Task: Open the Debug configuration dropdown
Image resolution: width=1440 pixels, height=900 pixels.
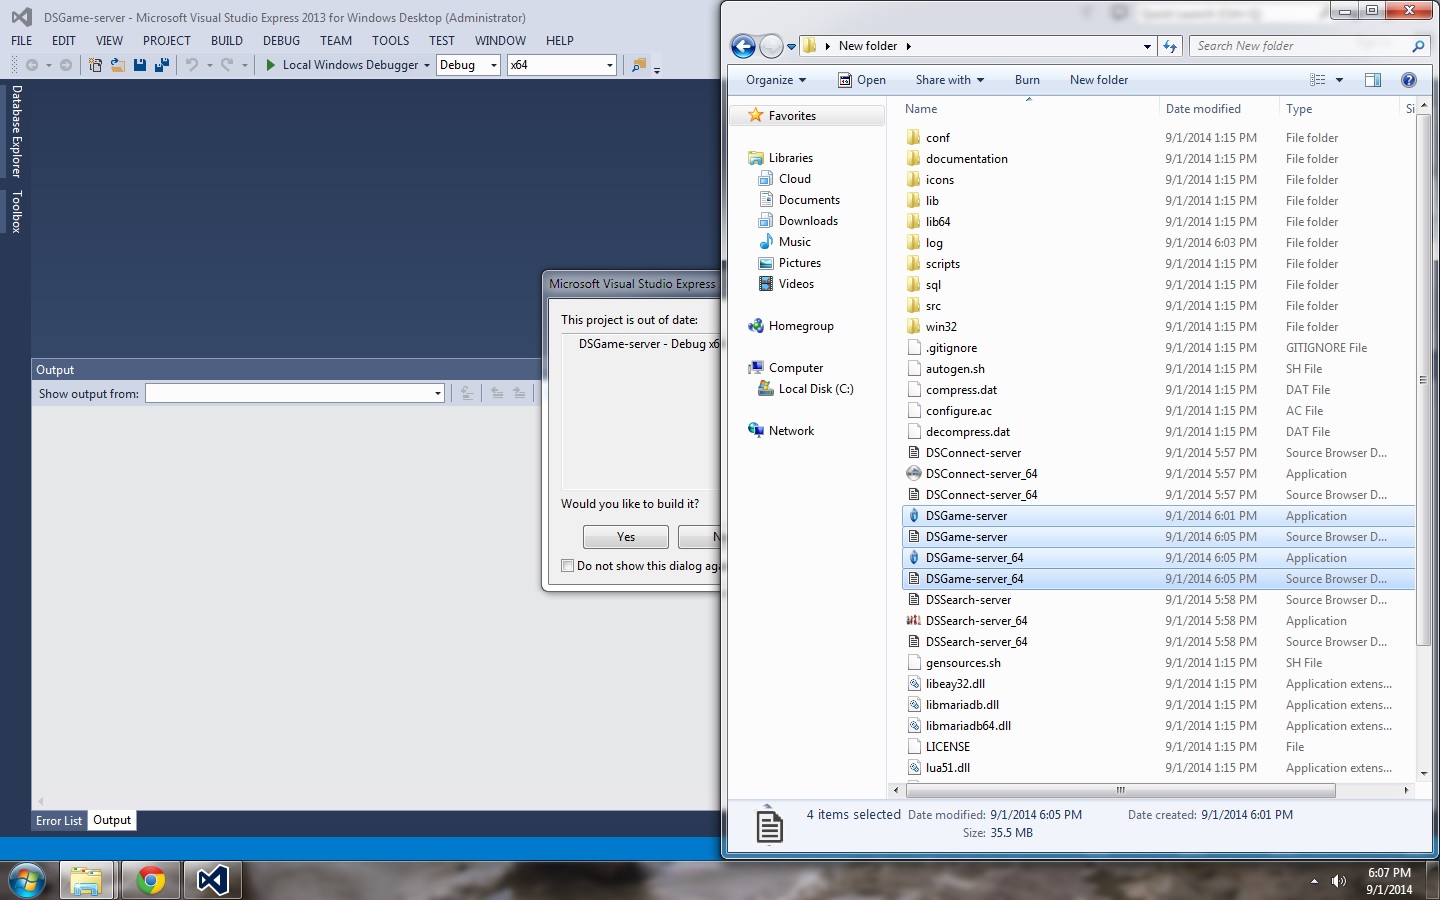Action: click(x=468, y=65)
